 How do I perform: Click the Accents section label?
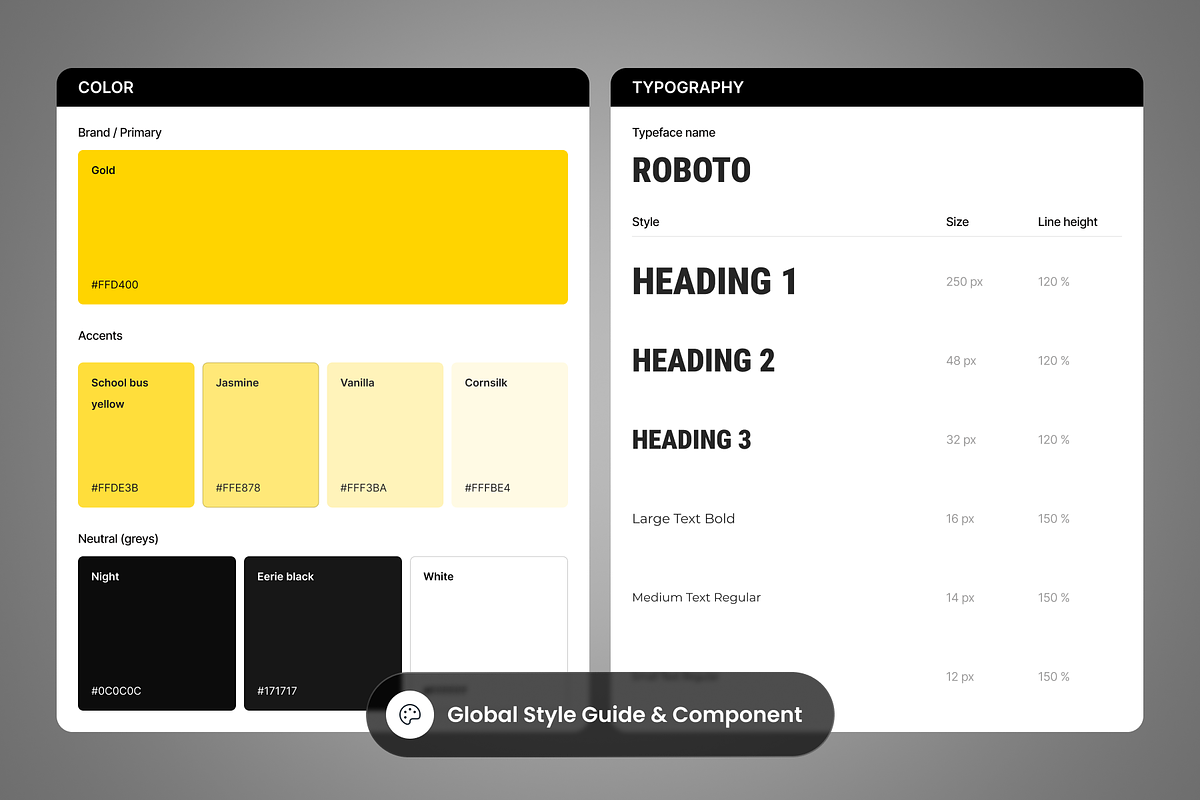tap(100, 335)
